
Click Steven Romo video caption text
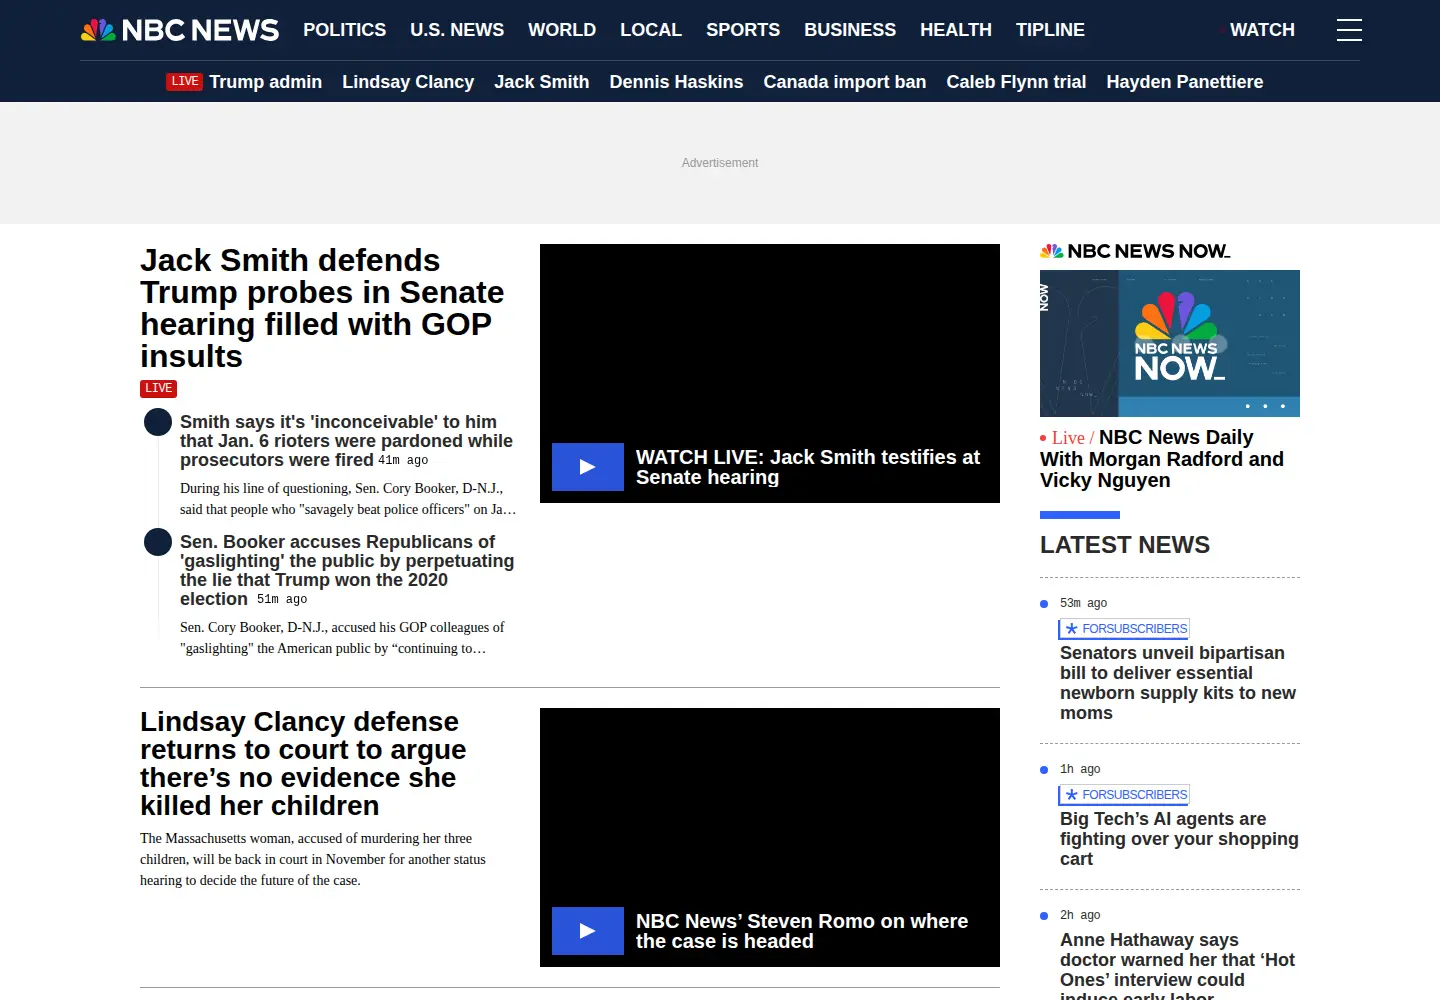pyautogui.click(x=802, y=931)
